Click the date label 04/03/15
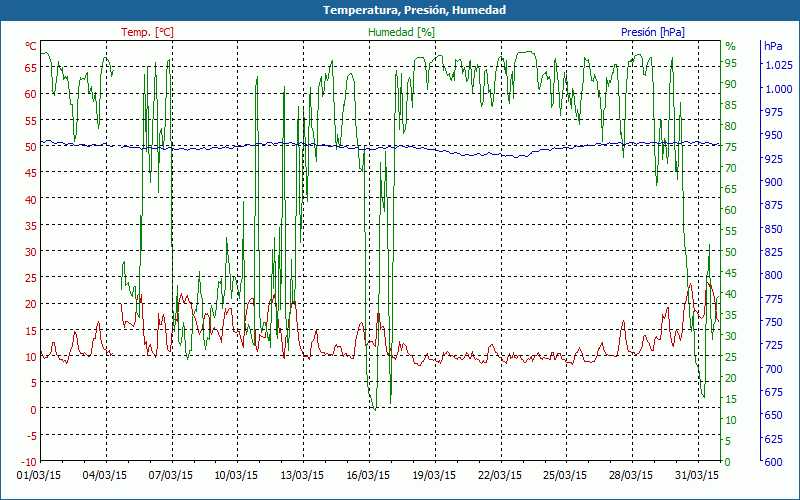Screen dimensions: 800x500 [105, 475]
